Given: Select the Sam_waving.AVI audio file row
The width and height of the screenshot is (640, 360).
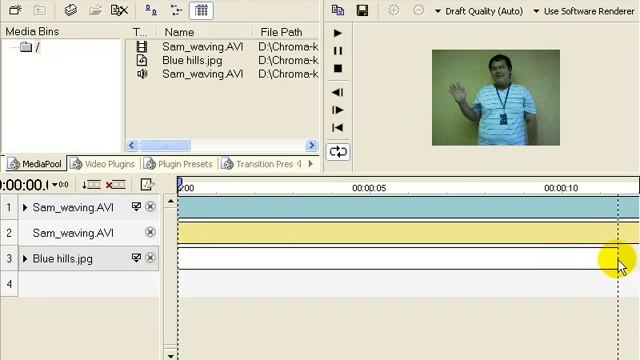Looking at the screenshot, I should coord(222,74).
